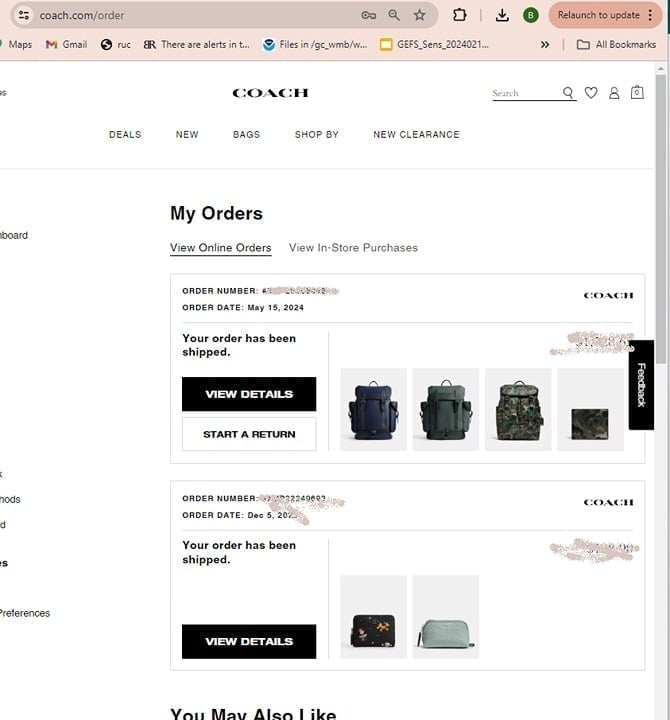670x720 pixels.
Task: Switch to View In-Store Purchases tab
Action: click(353, 248)
